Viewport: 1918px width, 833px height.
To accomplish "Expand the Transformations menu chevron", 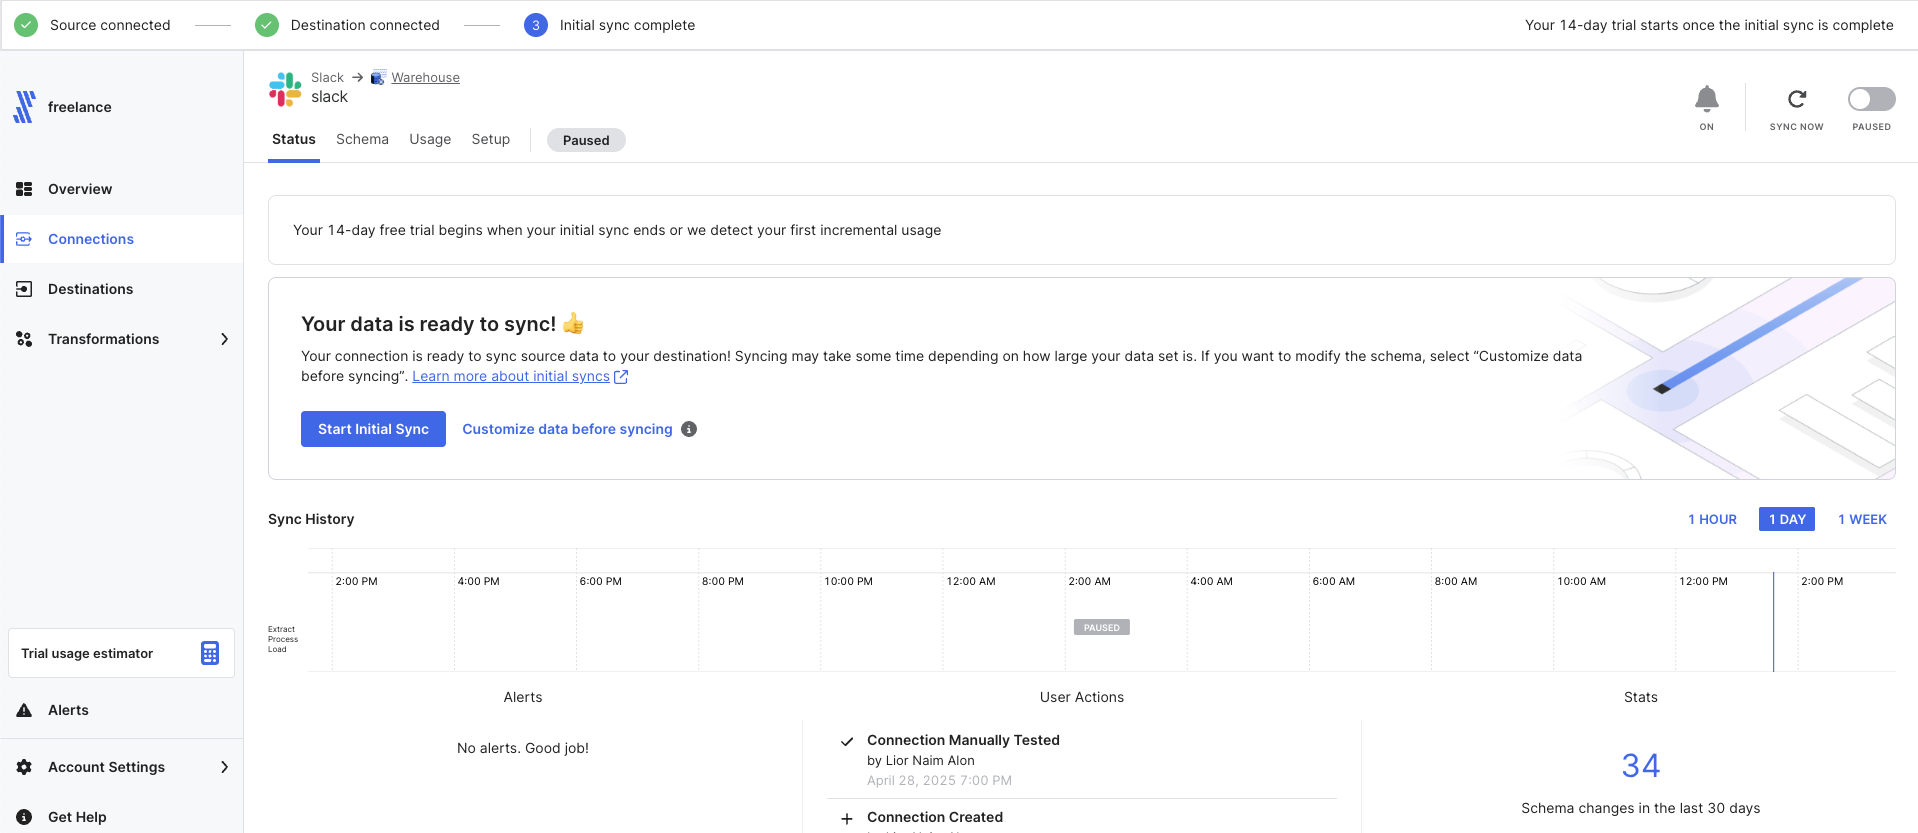I will 224,339.
